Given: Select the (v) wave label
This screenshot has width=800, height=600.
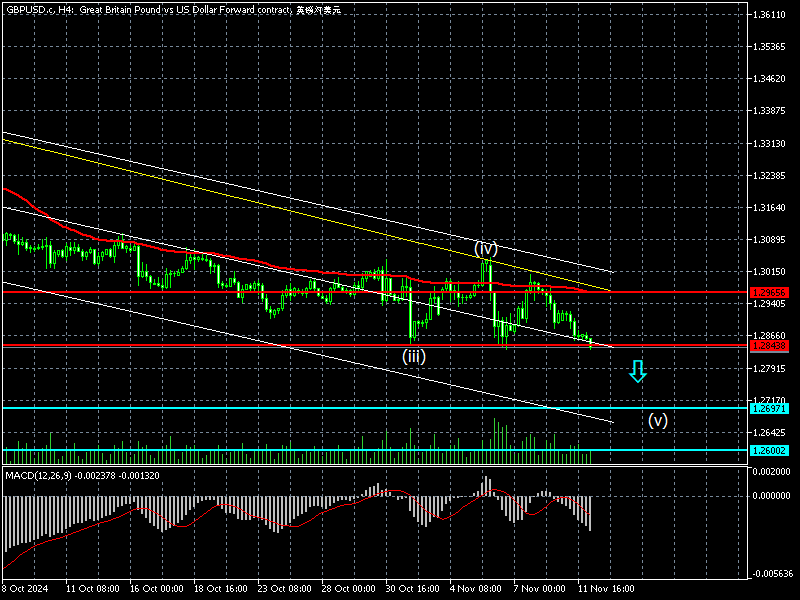Looking at the screenshot, I should (658, 420).
